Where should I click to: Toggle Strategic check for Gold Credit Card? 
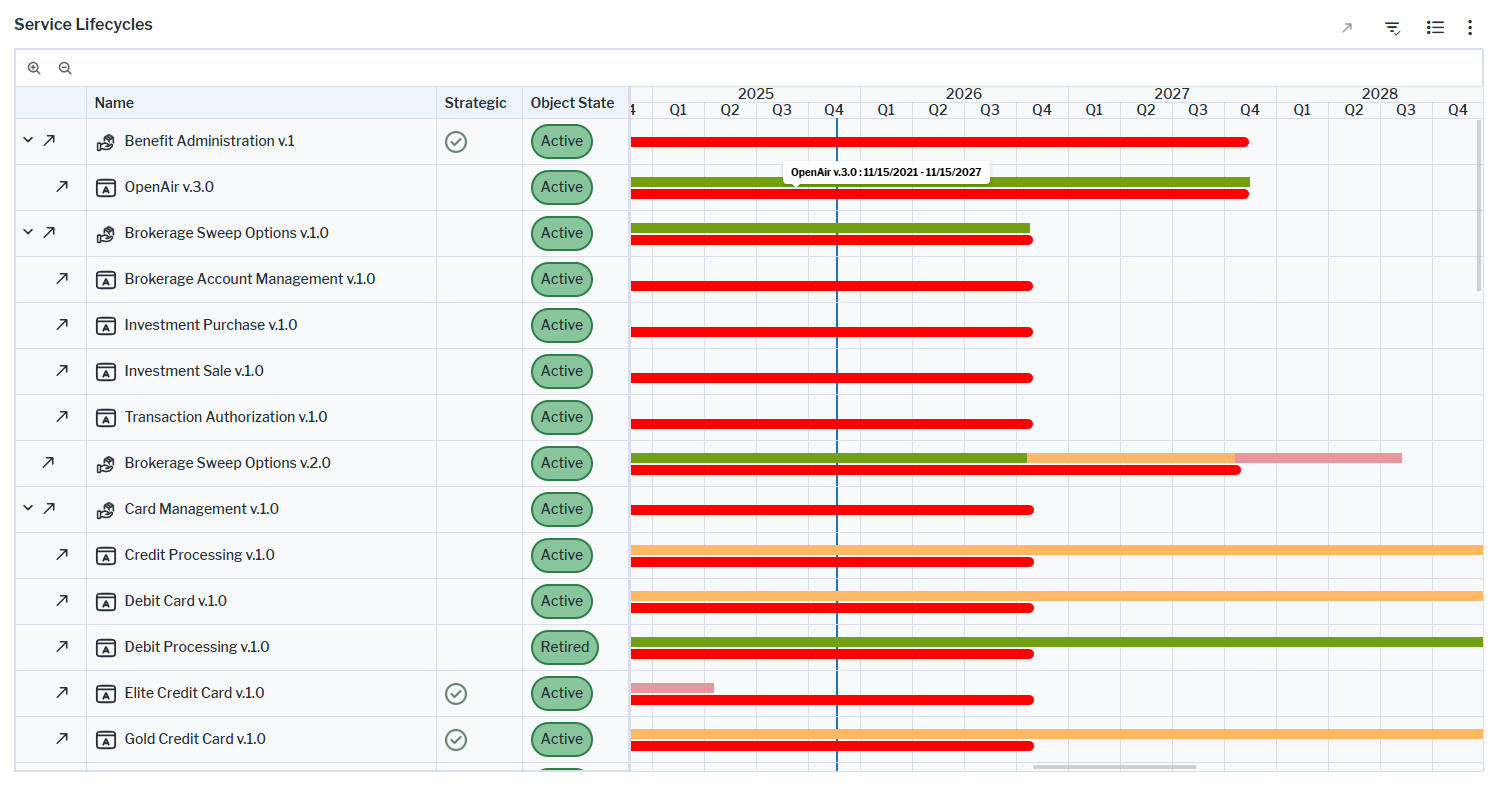click(x=456, y=739)
